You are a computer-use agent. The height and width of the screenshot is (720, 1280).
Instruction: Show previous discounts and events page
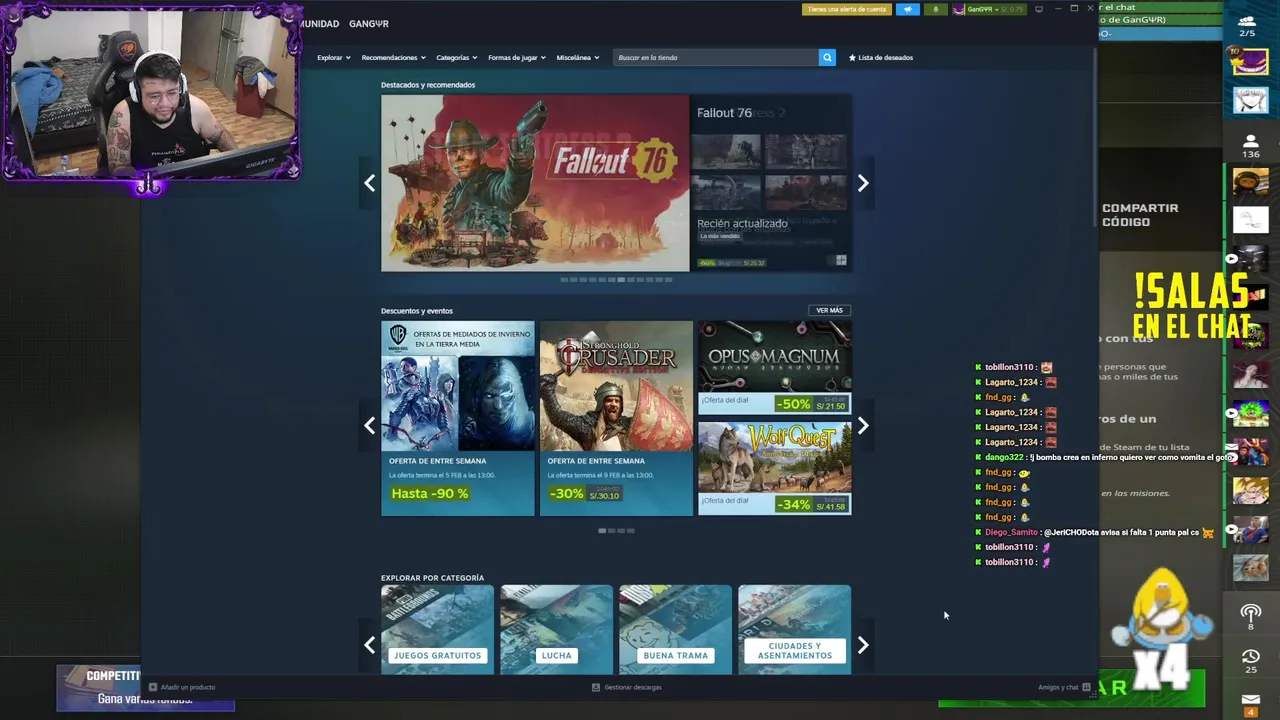point(369,425)
